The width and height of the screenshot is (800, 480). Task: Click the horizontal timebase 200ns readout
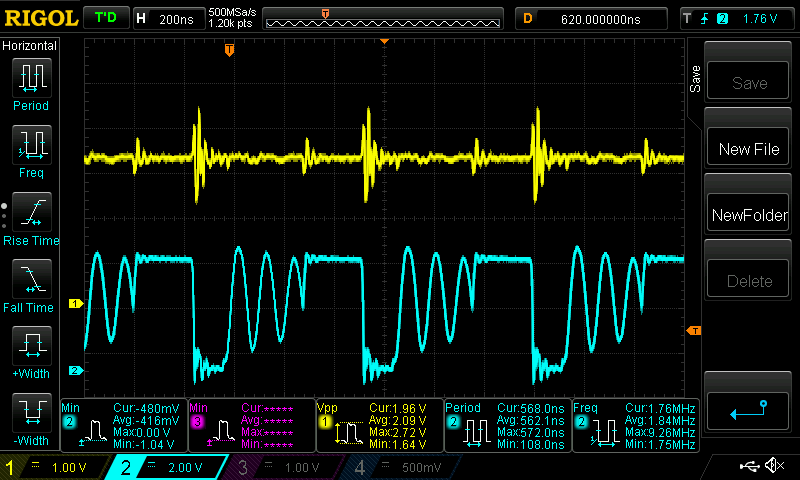[x=168, y=19]
